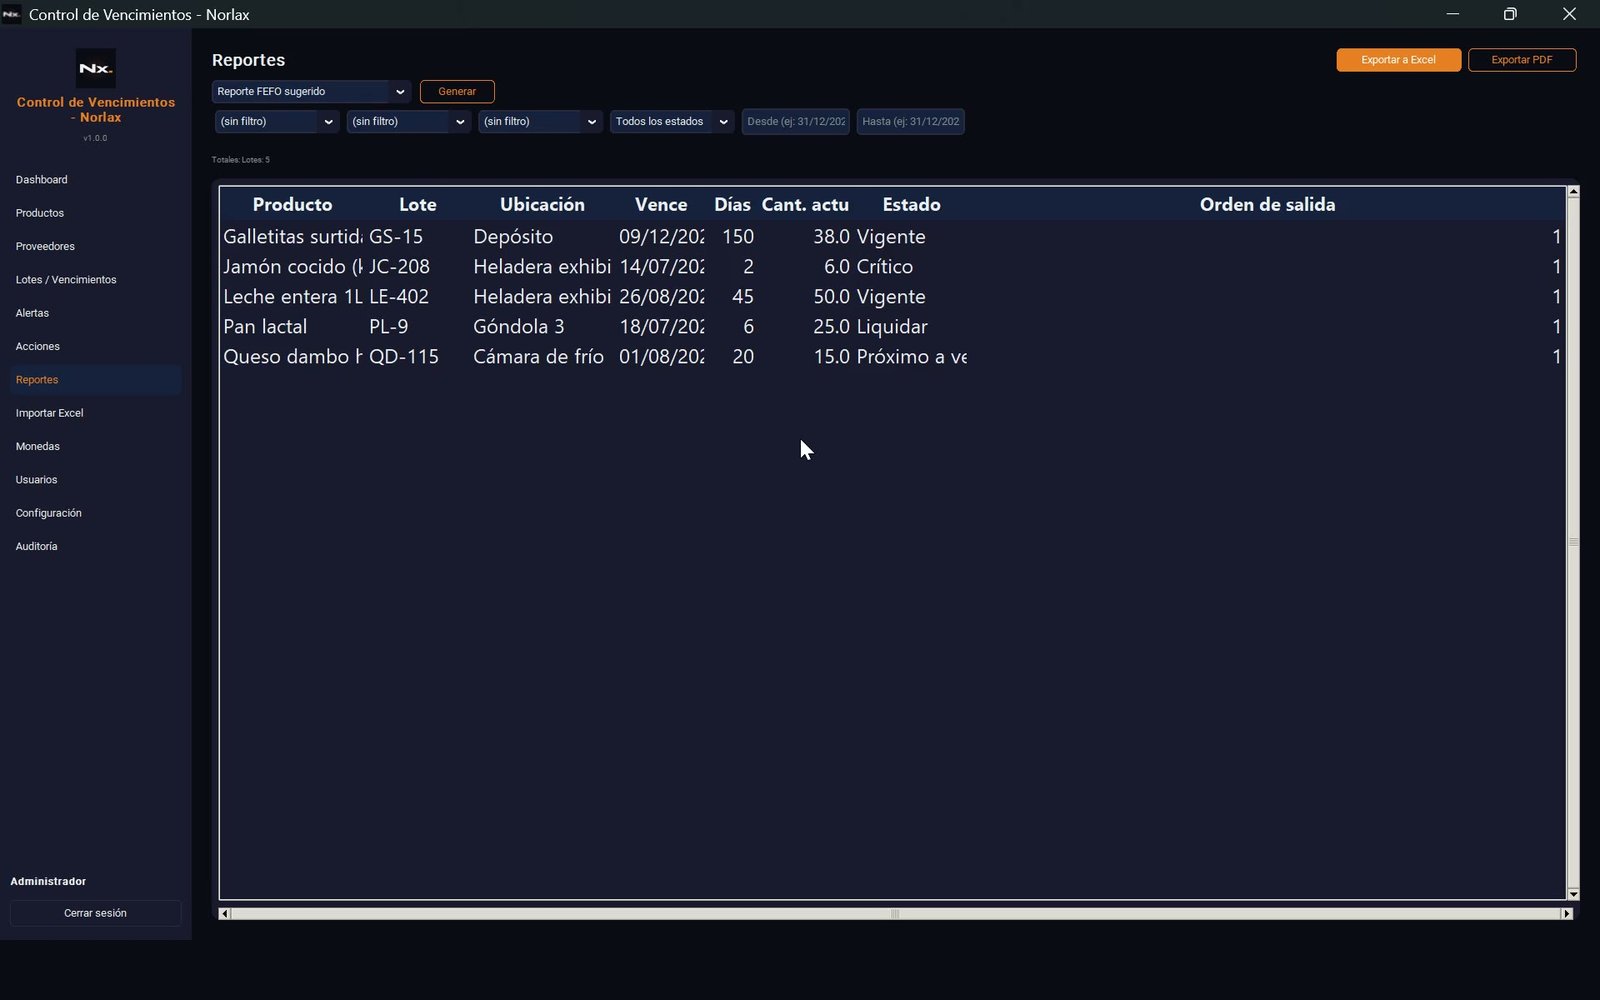This screenshot has width=1600, height=1000.
Task: Click the horizontal scrollbar left arrow
Action: [224, 913]
